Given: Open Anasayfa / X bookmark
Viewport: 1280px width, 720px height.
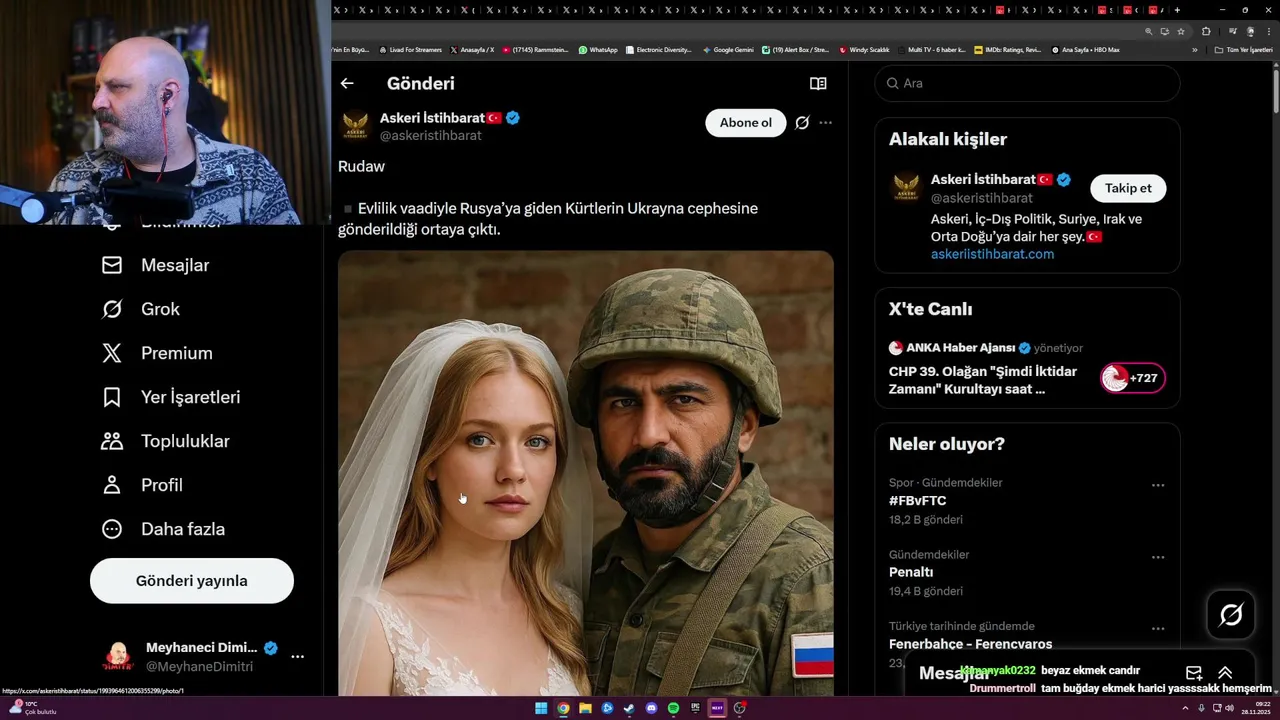Looking at the screenshot, I should [472, 49].
